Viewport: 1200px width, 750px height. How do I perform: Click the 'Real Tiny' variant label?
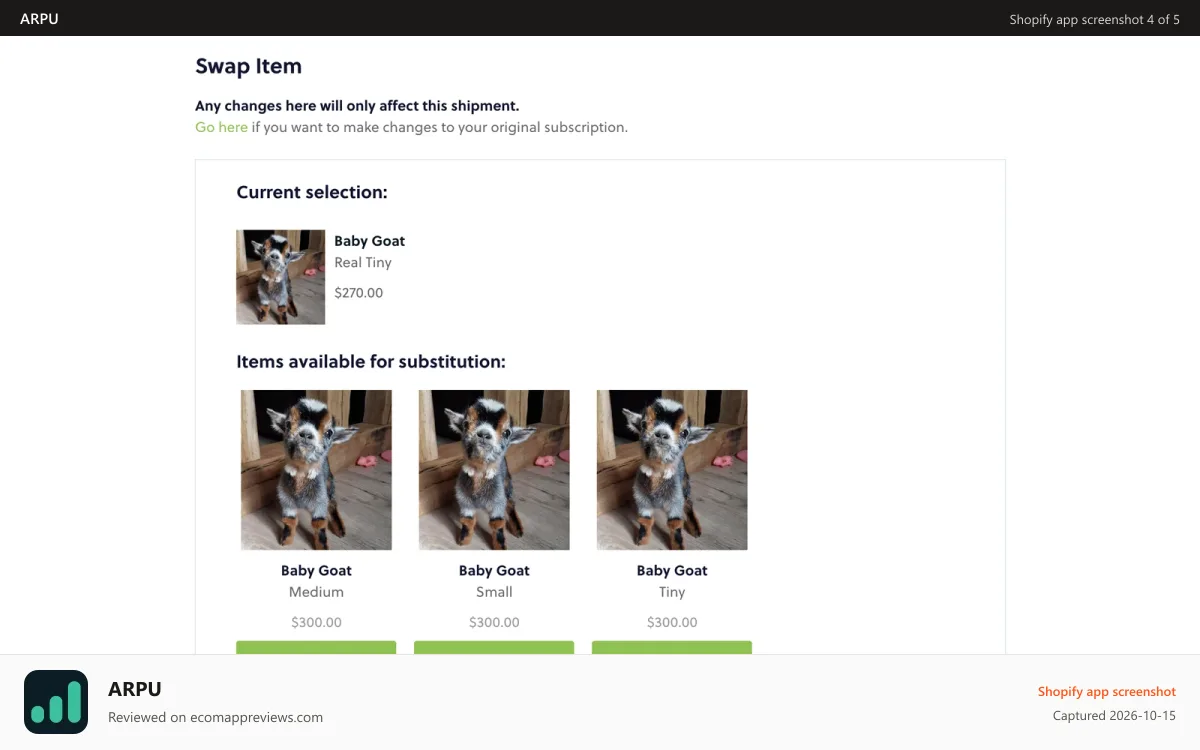363,262
